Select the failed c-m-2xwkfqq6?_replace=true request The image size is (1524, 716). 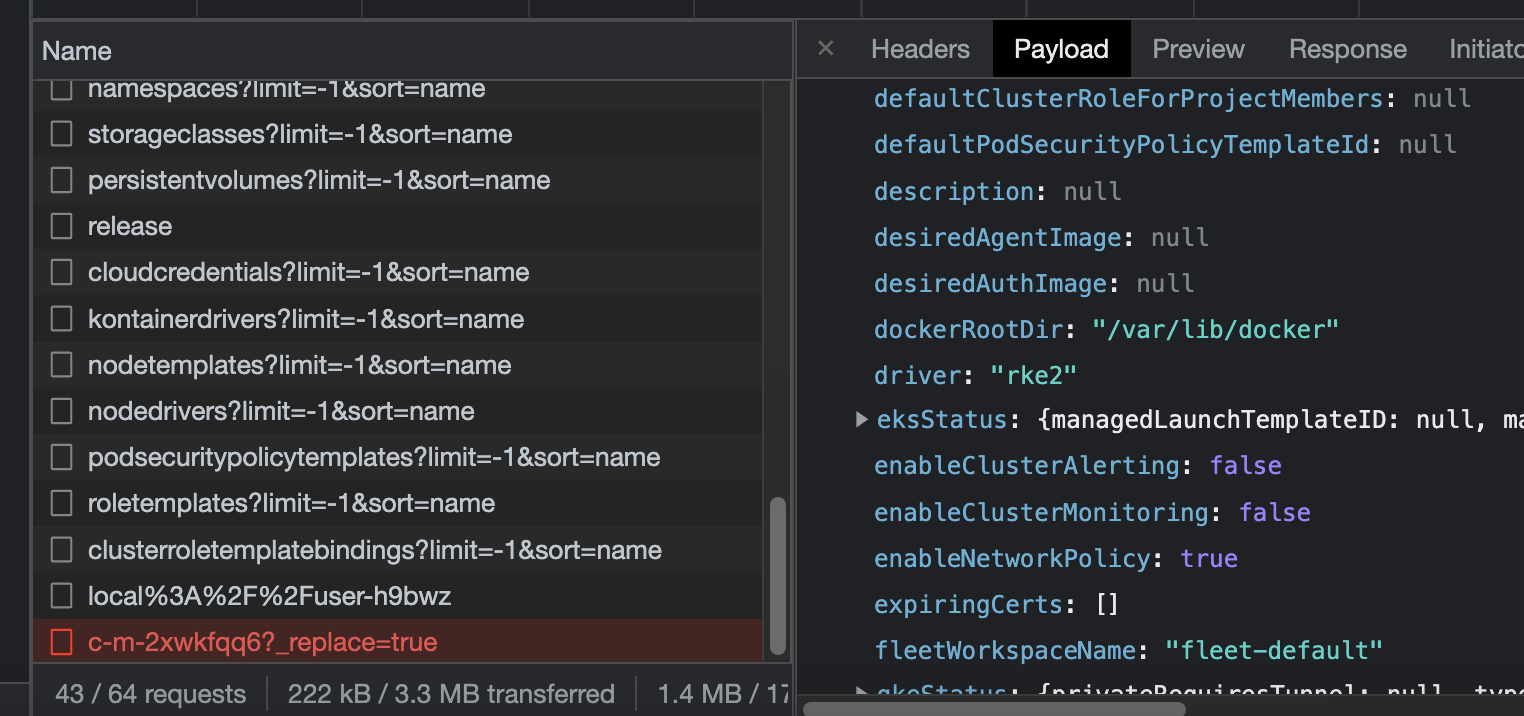click(x=398, y=642)
